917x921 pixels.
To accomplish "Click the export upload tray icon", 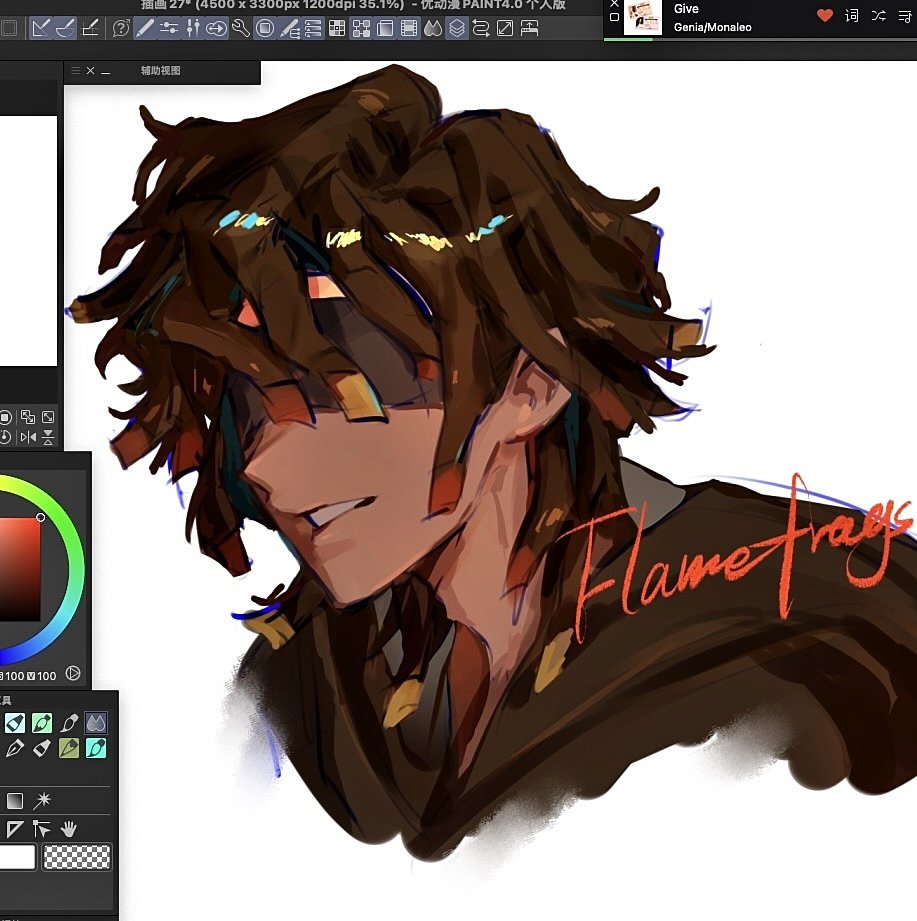I will coord(529,28).
